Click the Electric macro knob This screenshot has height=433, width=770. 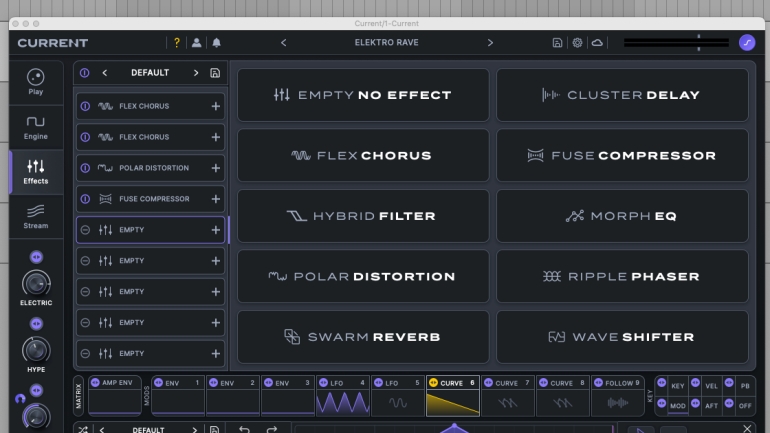pyautogui.click(x=36, y=283)
